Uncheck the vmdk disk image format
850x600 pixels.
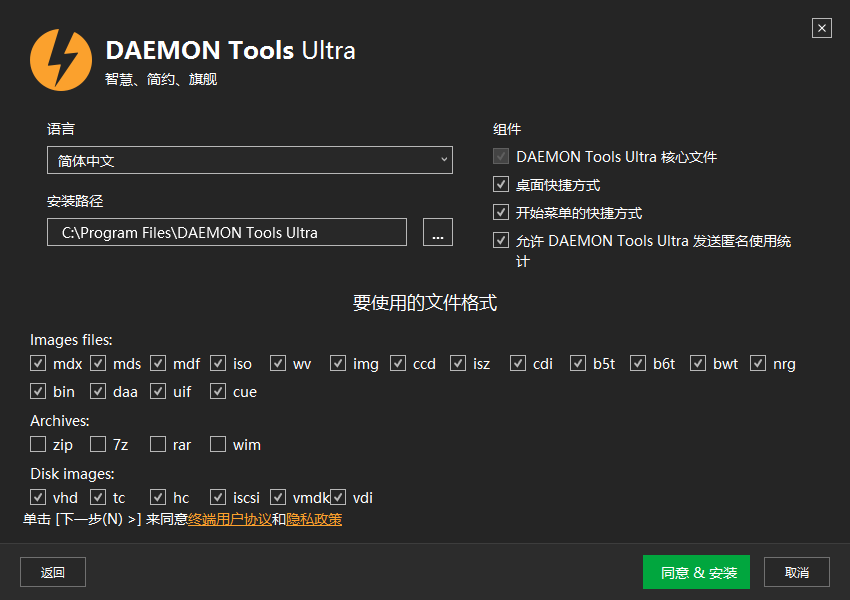(x=277, y=497)
